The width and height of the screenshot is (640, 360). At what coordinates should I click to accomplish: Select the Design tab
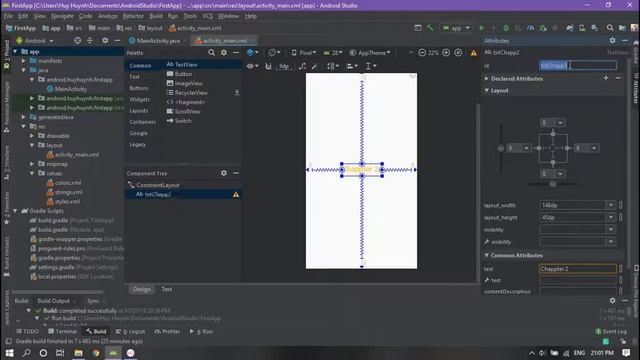pos(142,289)
